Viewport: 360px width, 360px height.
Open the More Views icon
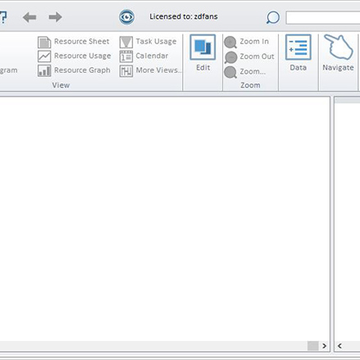pyautogui.click(x=126, y=71)
